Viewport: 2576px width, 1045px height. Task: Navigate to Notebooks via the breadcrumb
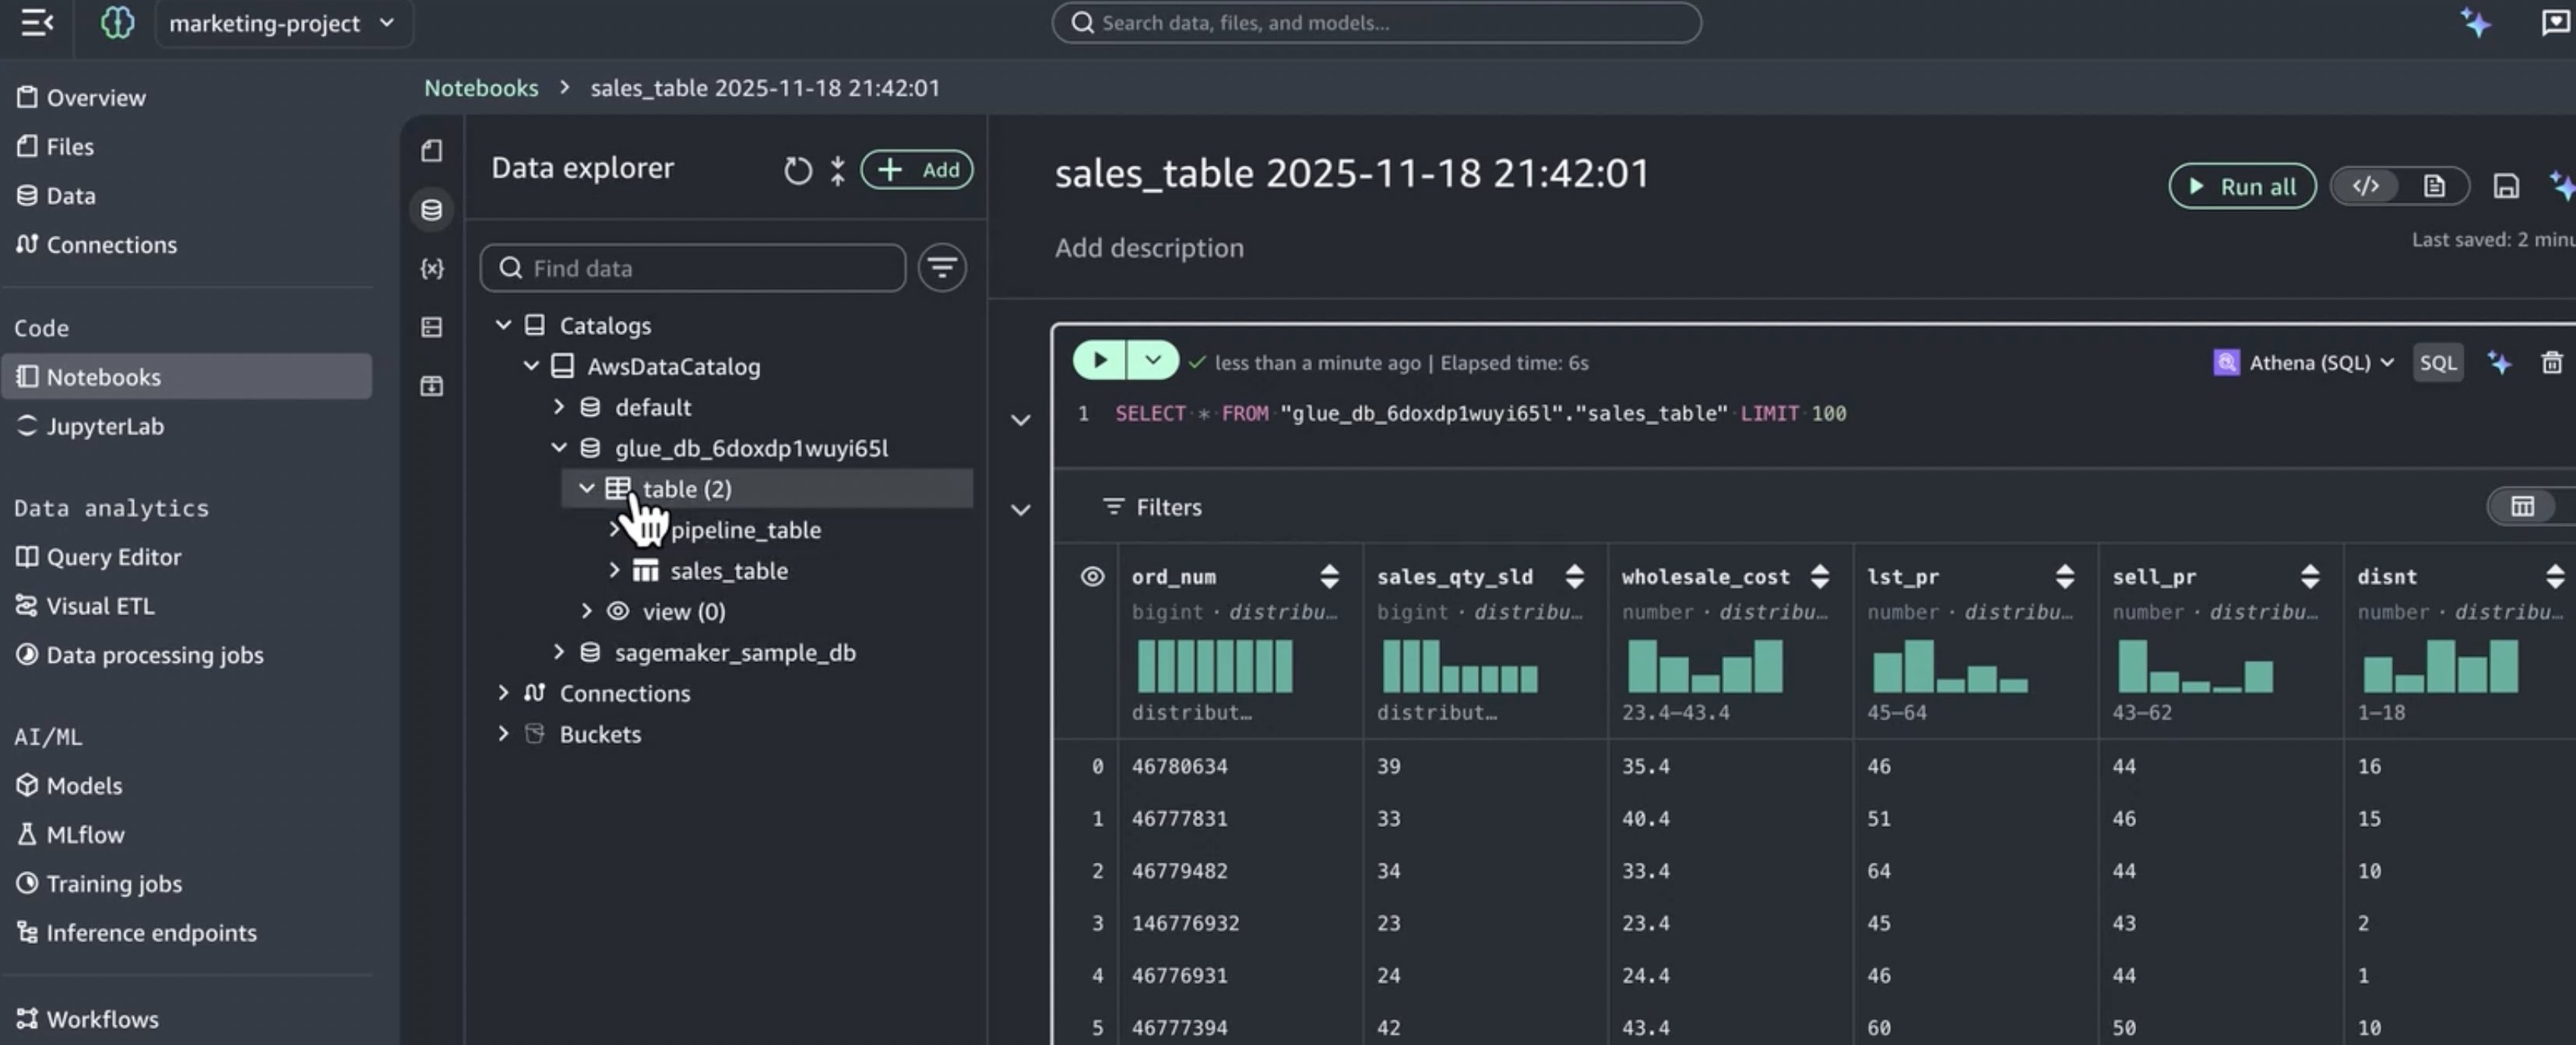point(481,88)
